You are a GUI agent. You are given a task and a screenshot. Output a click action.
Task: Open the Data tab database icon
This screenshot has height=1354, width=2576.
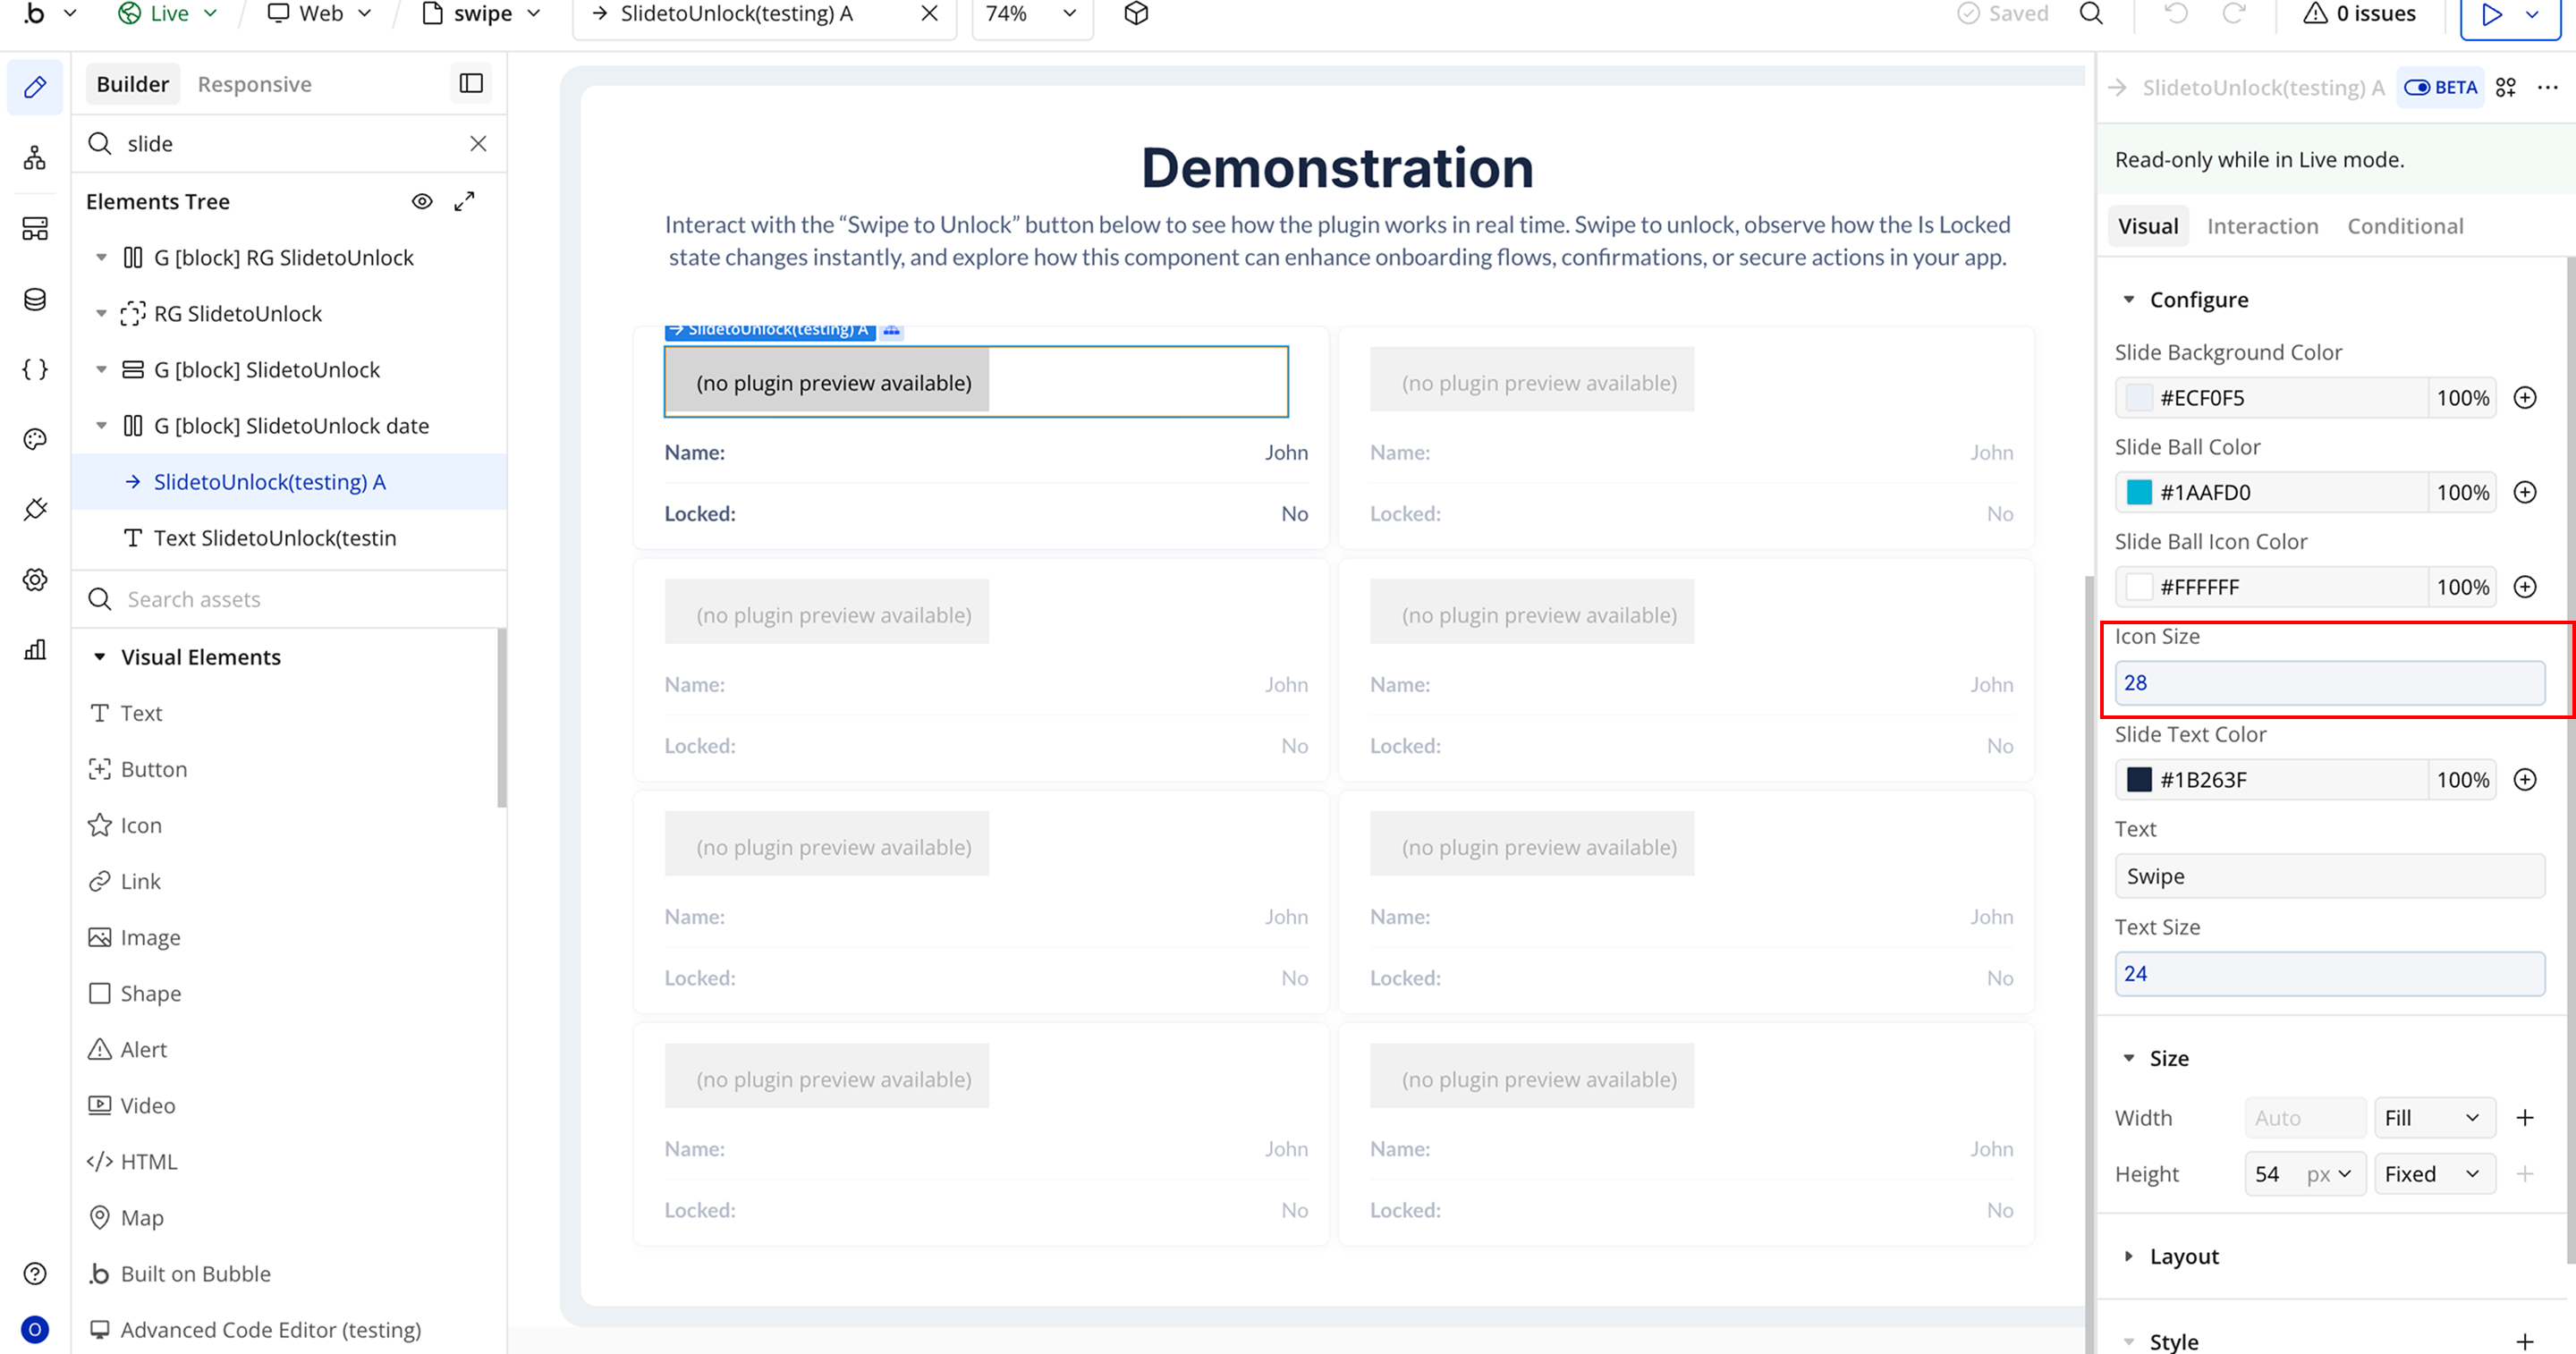point(35,300)
